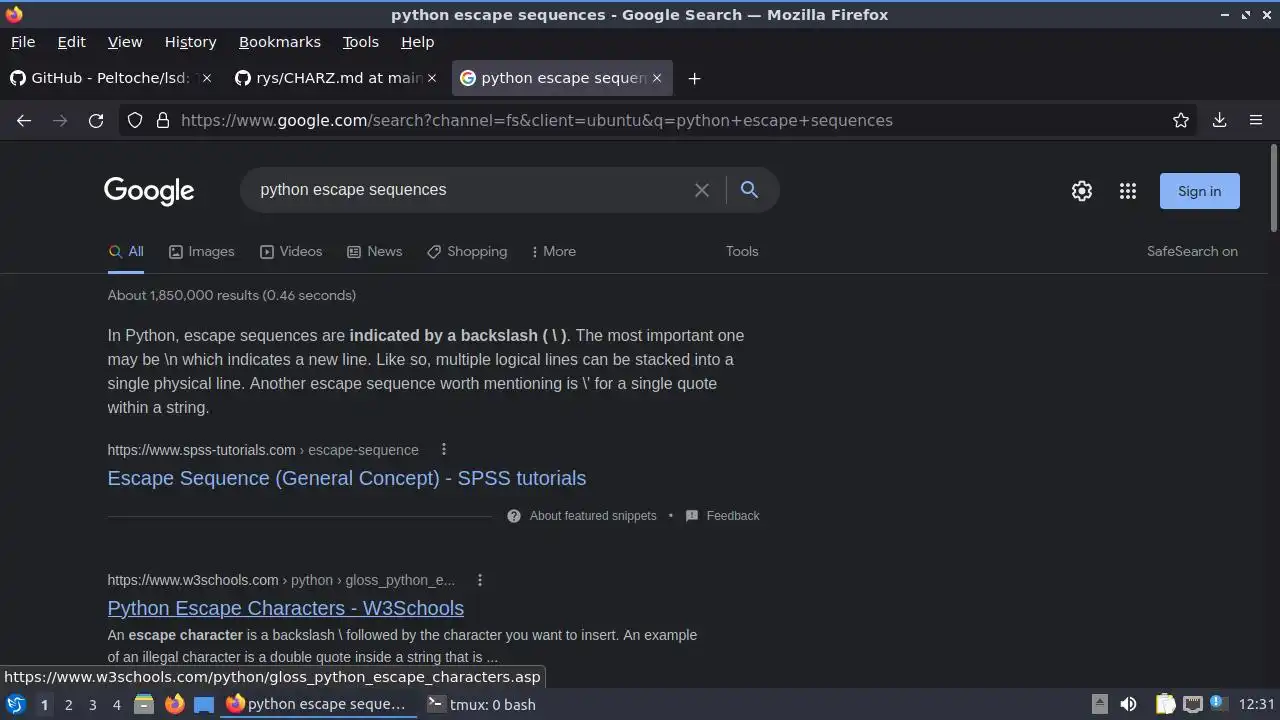Show site security padlock info

point(163,120)
